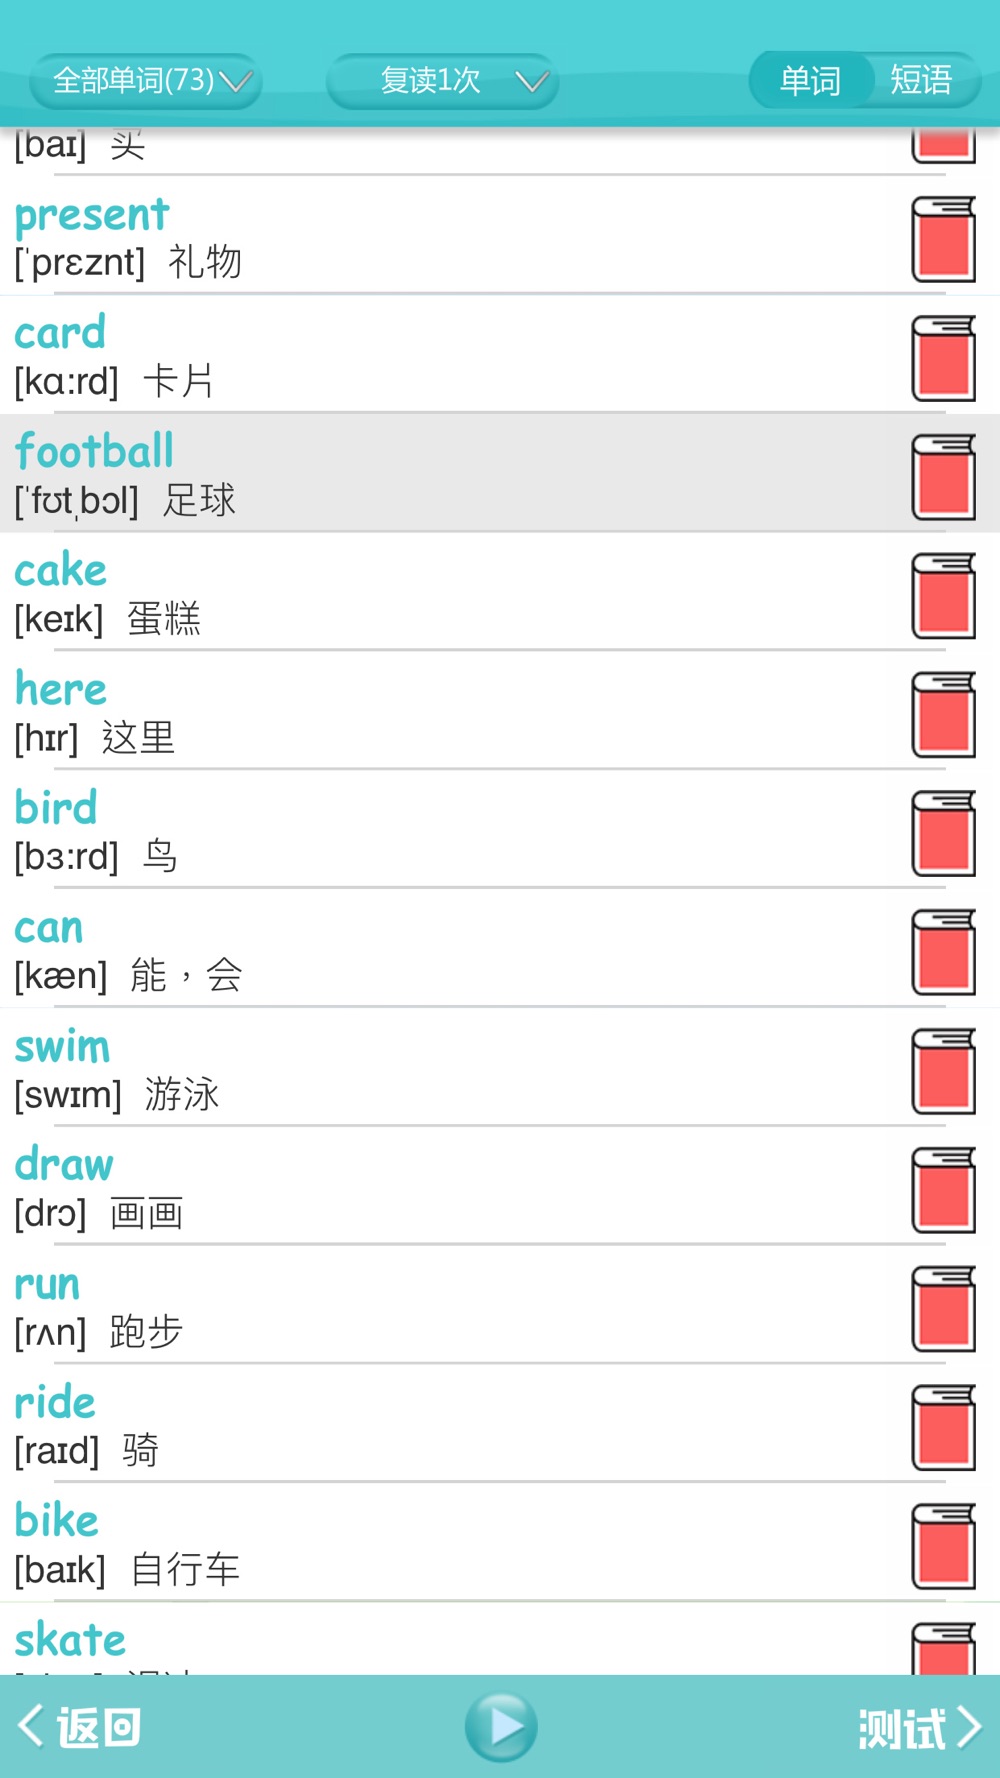The image size is (1000, 1778).
Task: Play word audio with the play button
Action: click(501, 1727)
